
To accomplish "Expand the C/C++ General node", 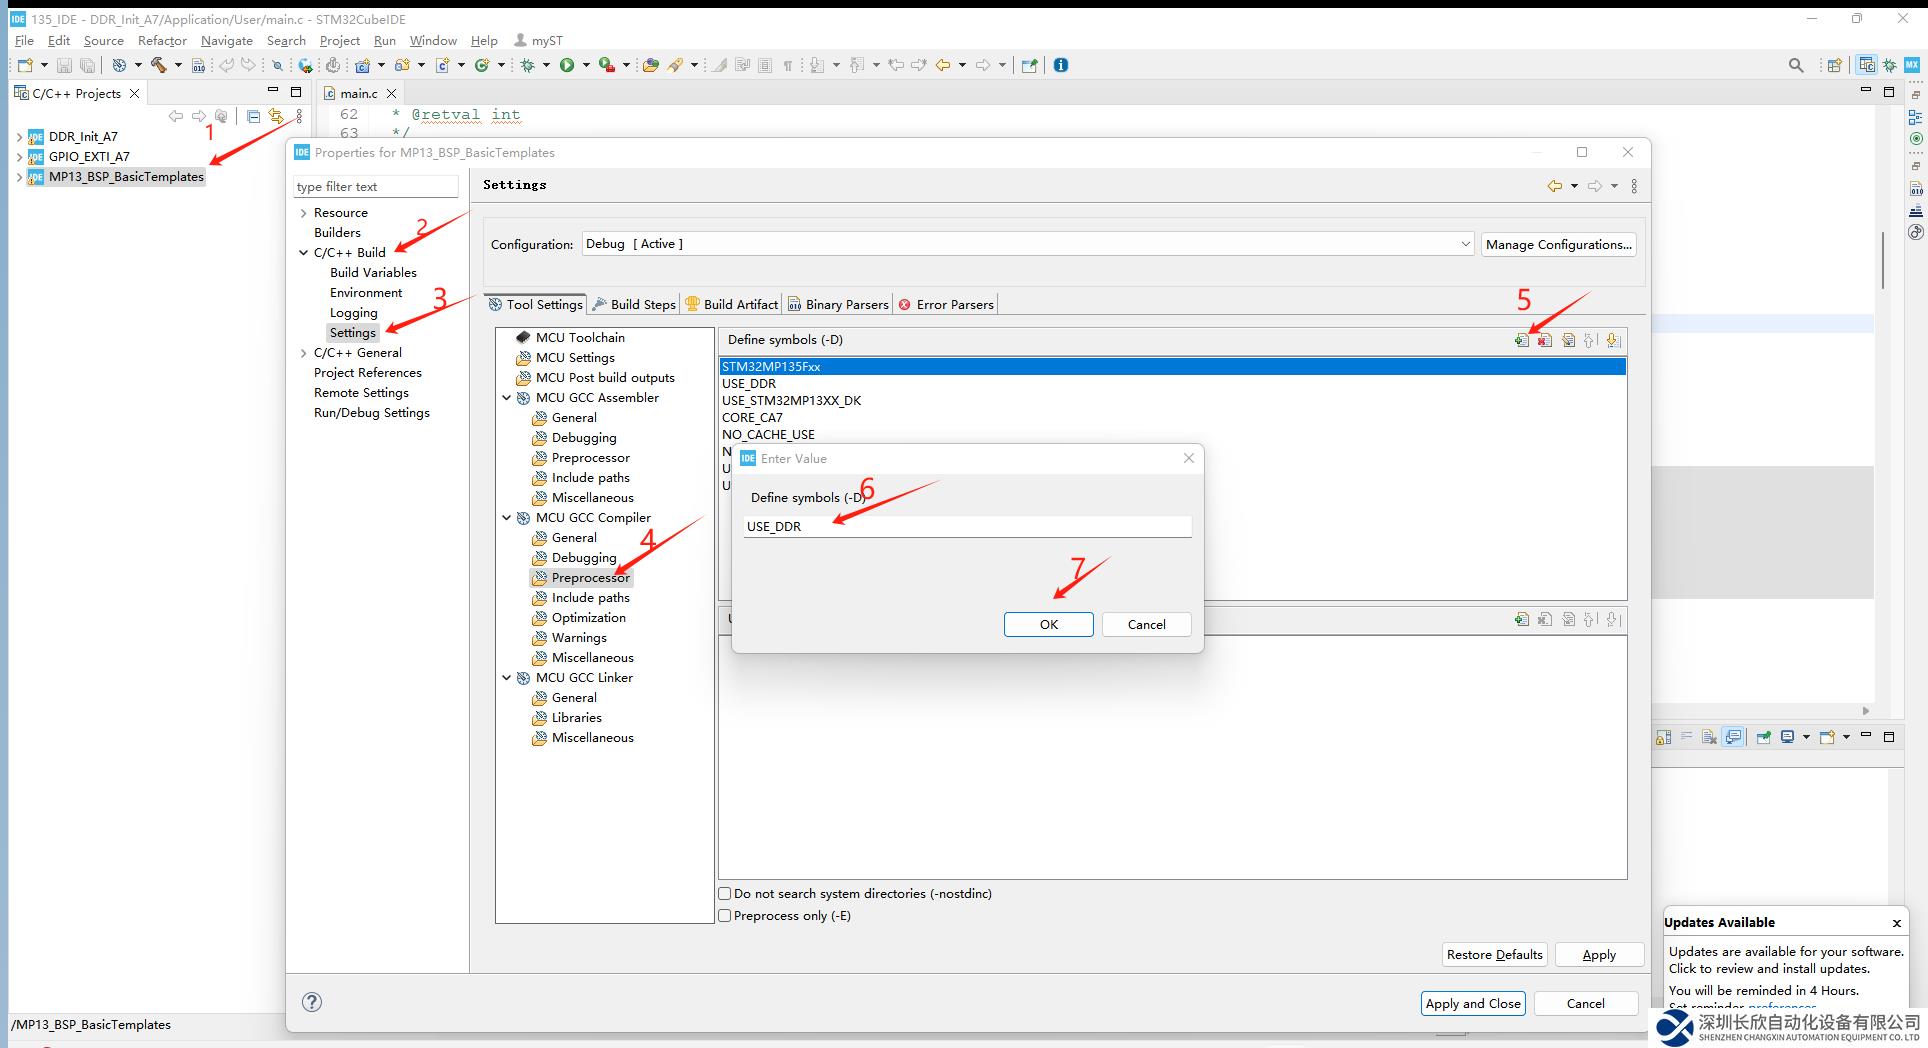I will (304, 353).
